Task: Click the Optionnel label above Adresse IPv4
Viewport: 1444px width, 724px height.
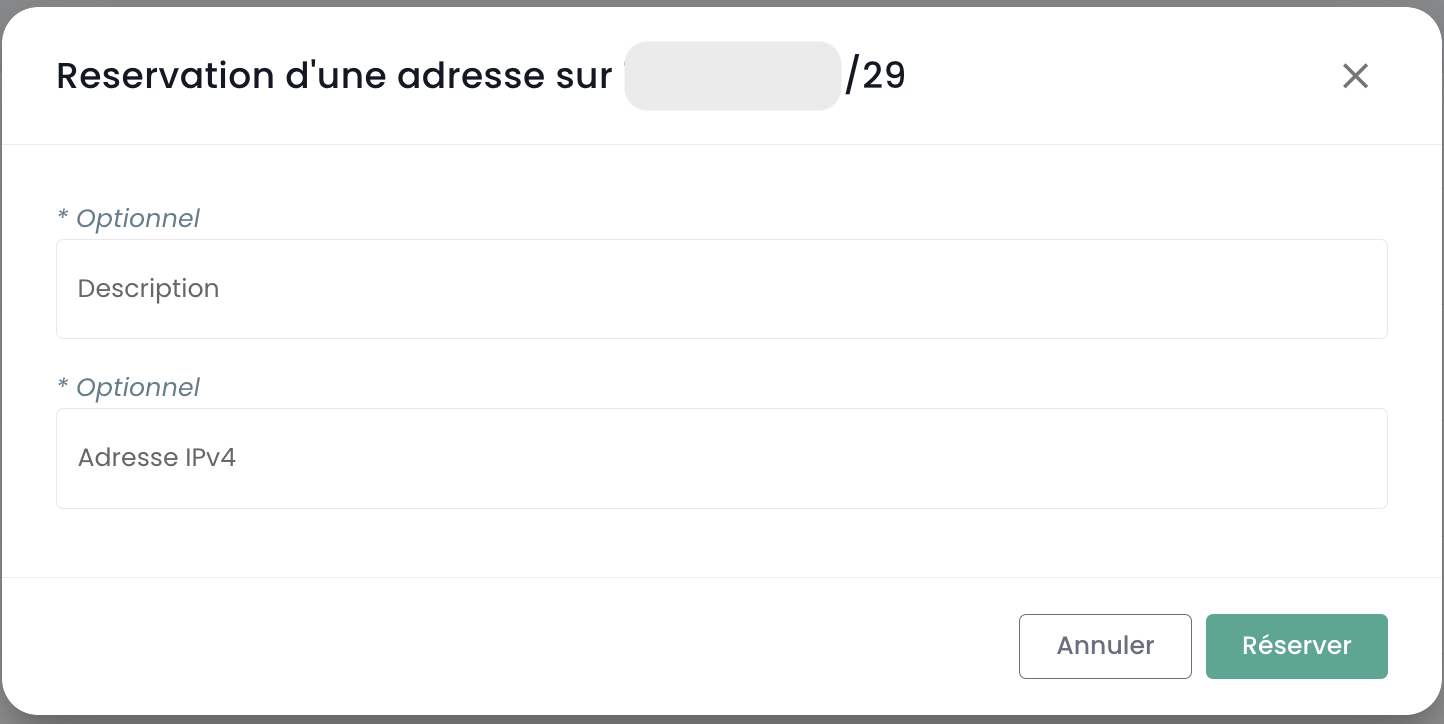Action: coord(137,387)
